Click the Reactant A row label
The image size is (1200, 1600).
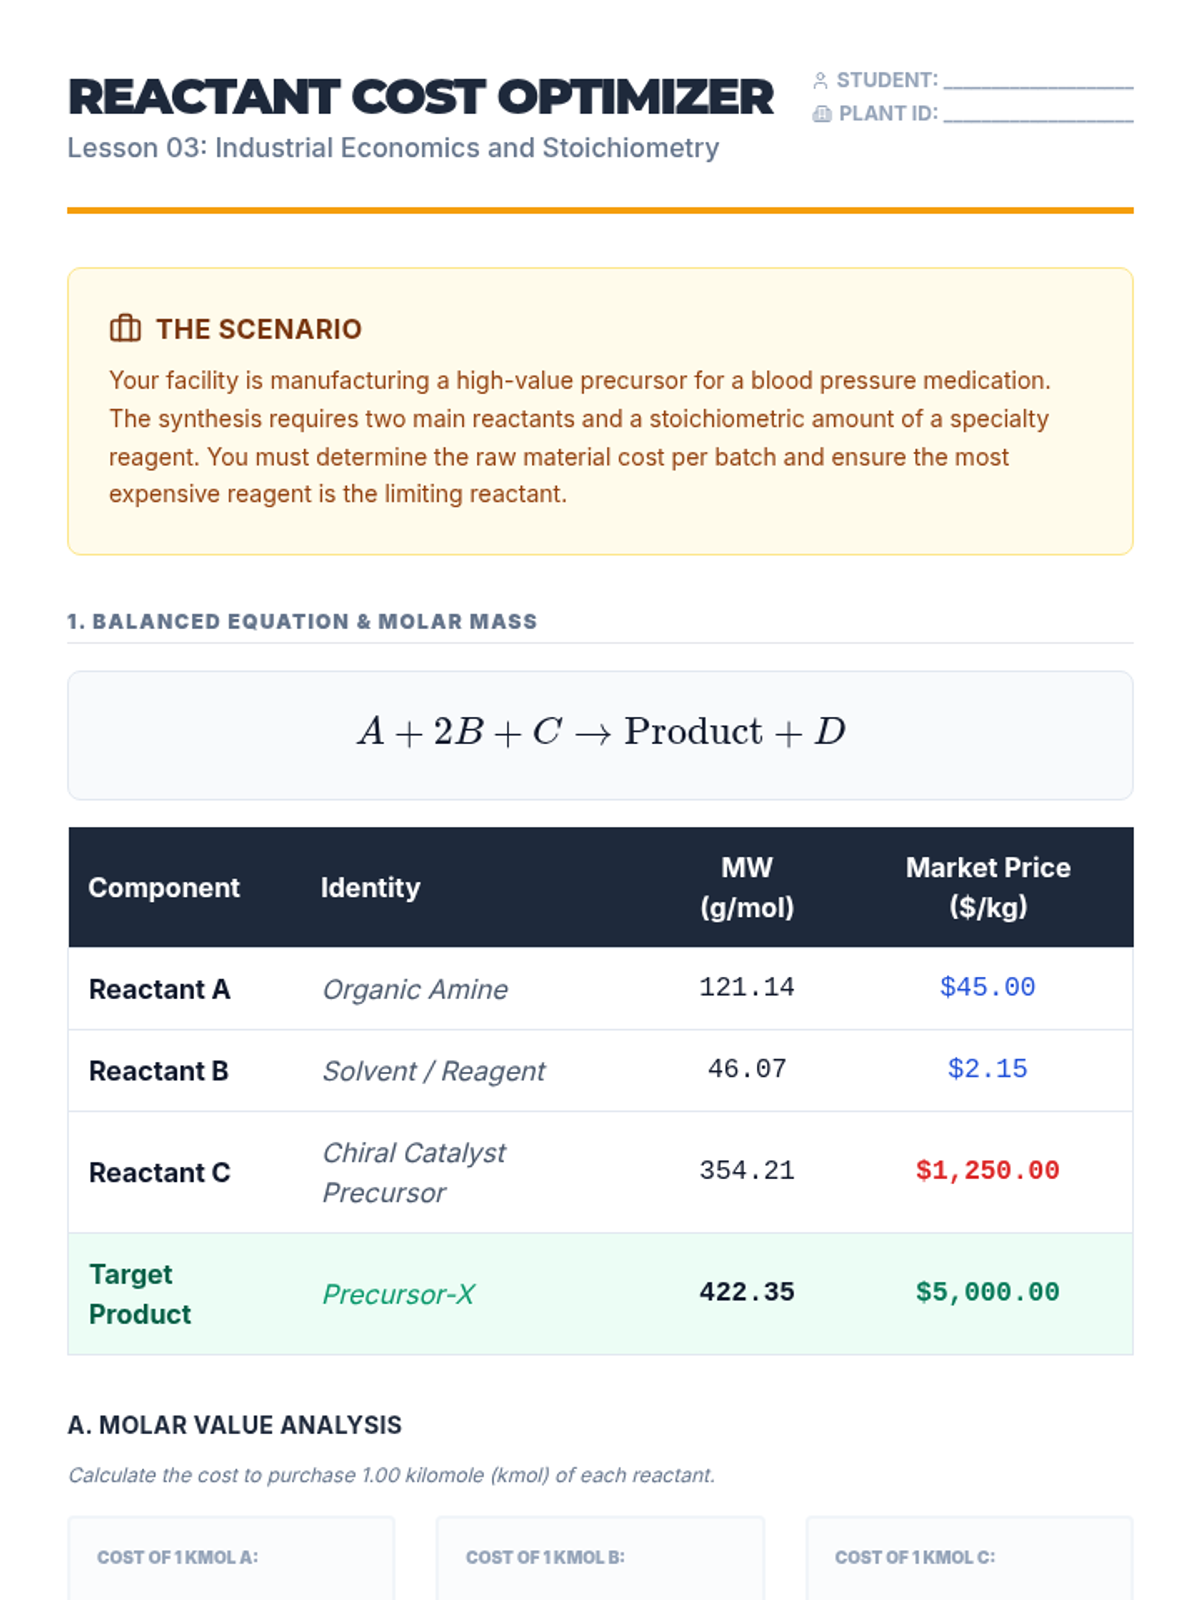pyautogui.click(x=160, y=989)
